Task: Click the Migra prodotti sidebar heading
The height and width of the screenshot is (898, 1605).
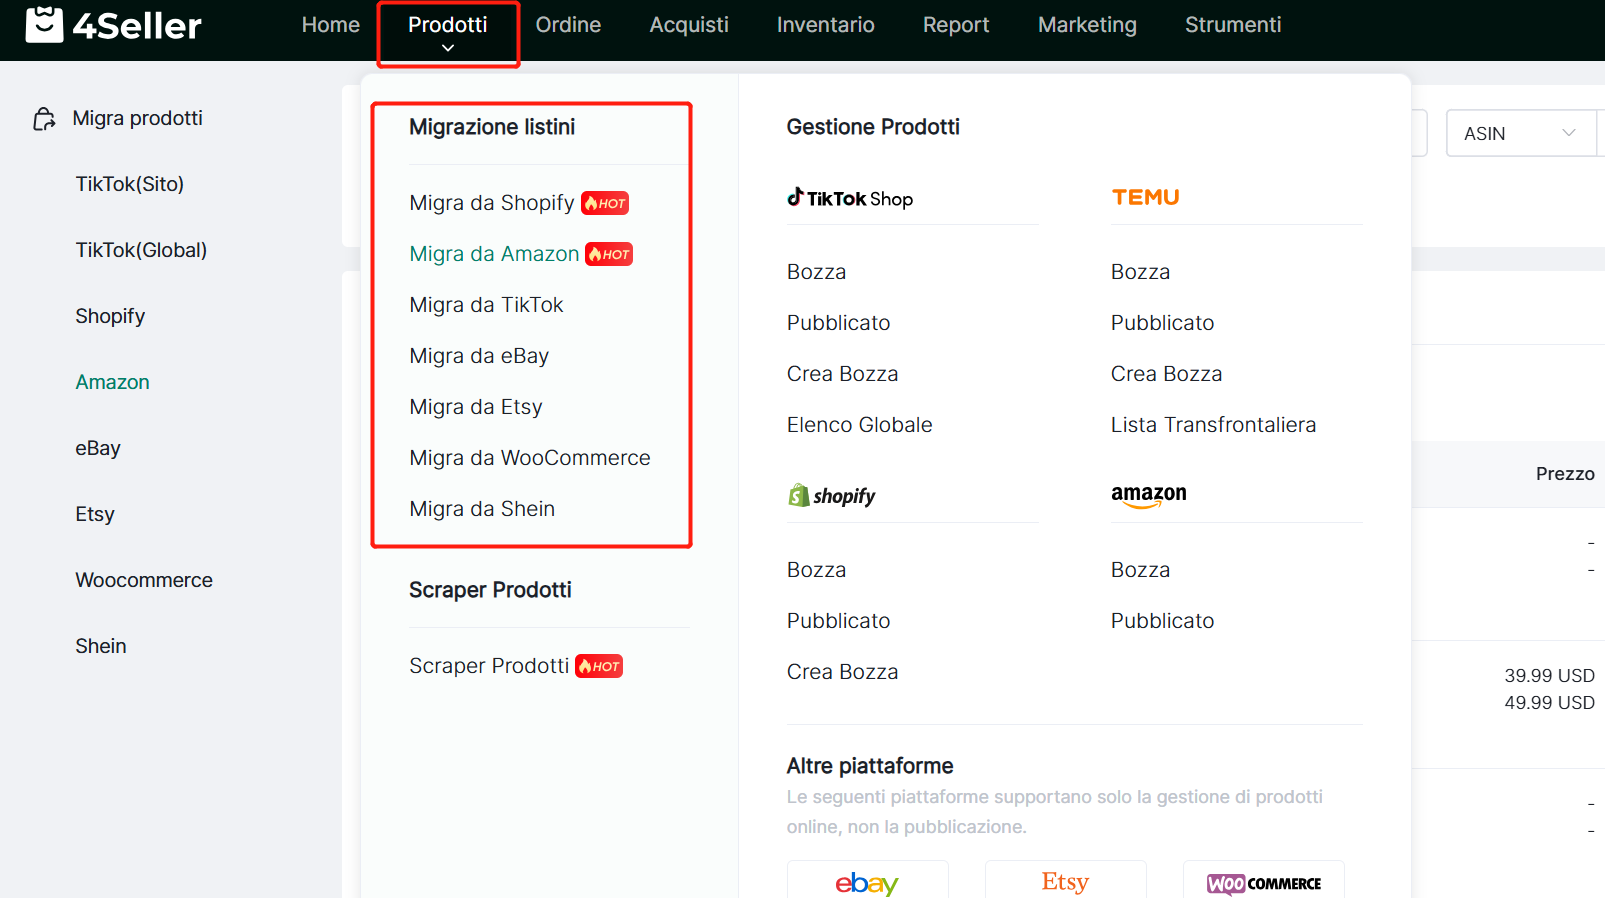Action: [137, 118]
